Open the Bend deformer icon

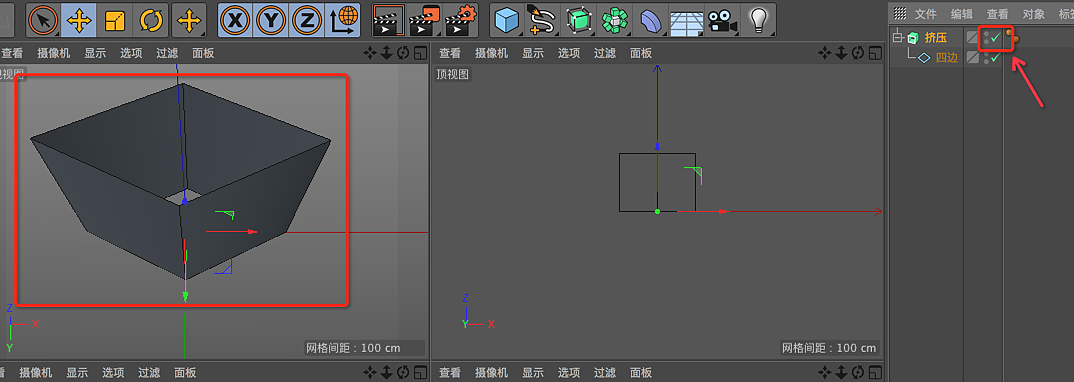[x=650, y=21]
